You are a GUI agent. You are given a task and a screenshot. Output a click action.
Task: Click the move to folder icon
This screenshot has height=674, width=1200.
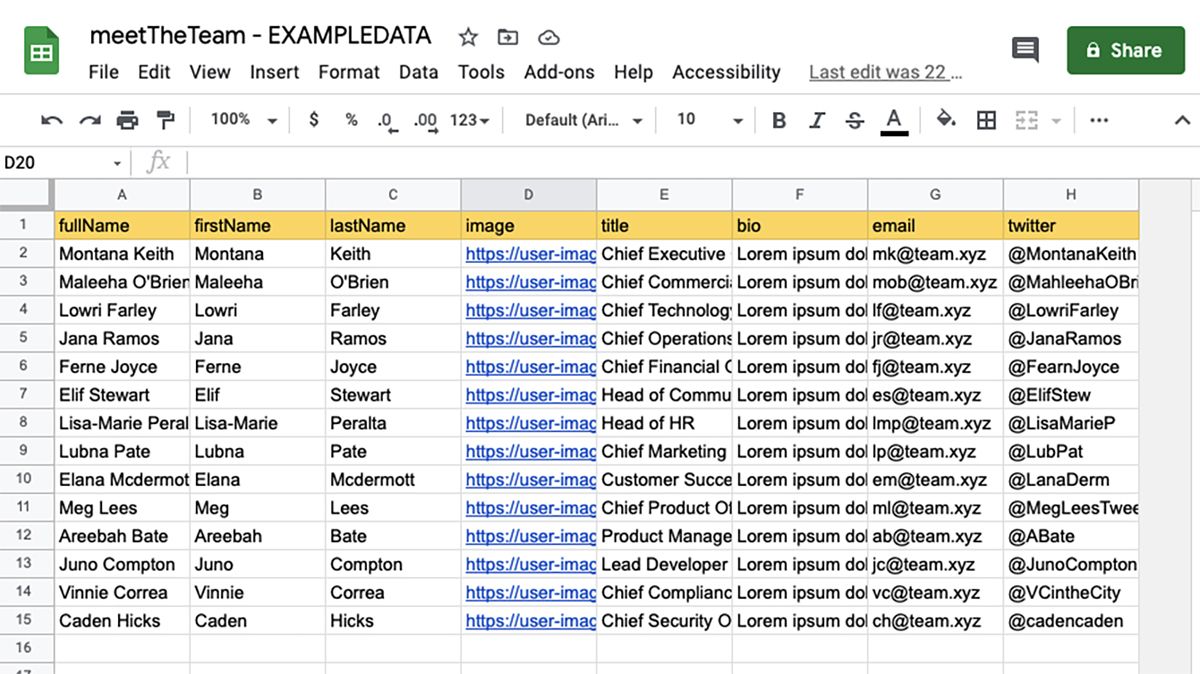click(508, 38)
